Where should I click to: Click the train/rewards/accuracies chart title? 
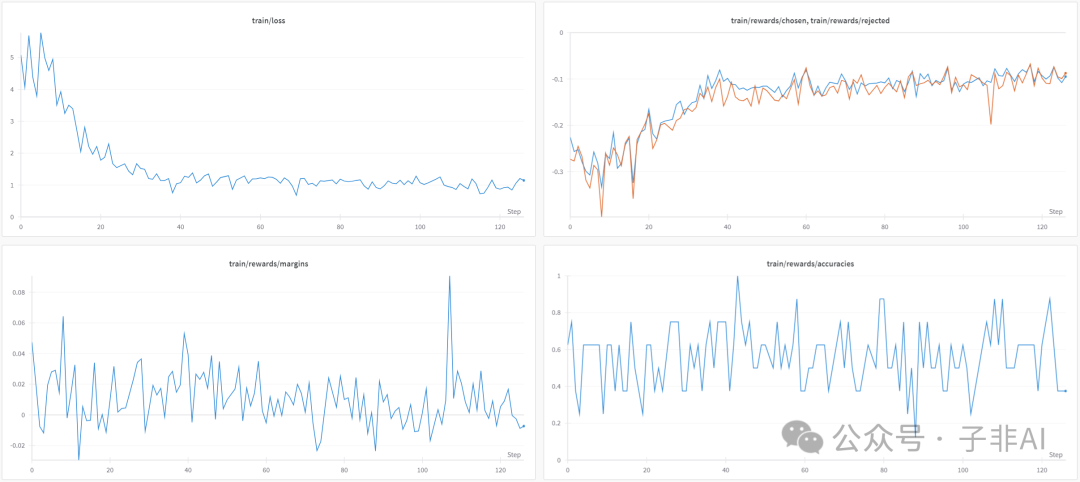click(810, 263)
